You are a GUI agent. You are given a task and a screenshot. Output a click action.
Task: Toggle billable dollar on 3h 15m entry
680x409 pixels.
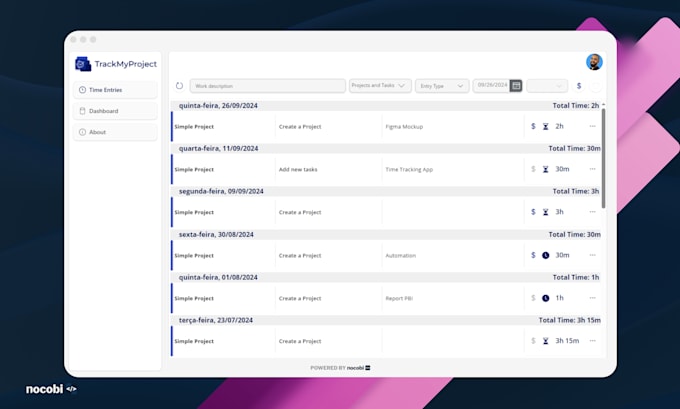point(533,341)
